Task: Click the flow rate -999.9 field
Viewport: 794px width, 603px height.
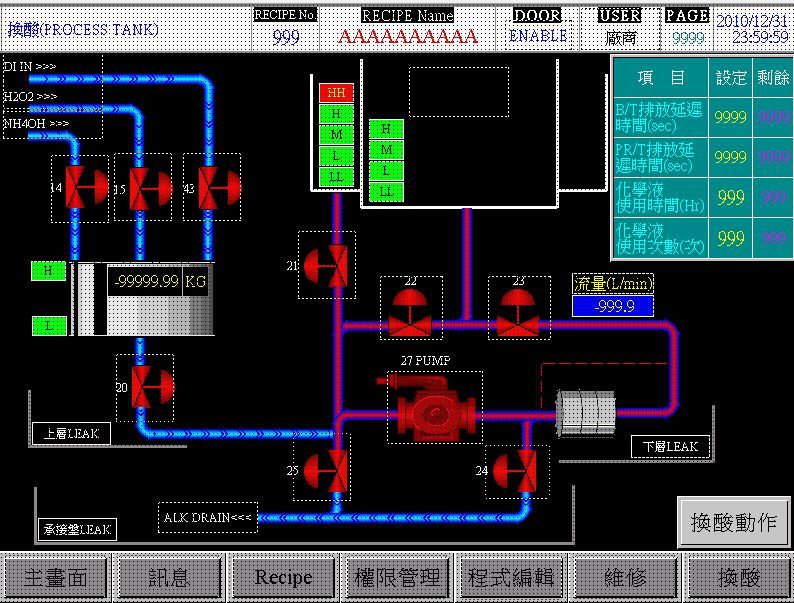Action: pyautogui.click(x=612, y=306)
